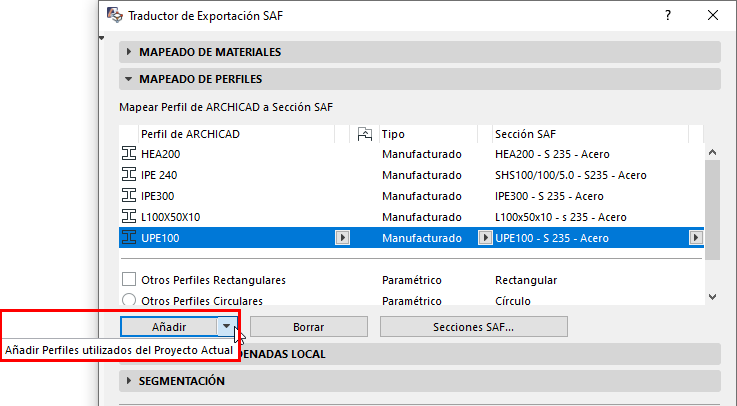Open the dialog help question mark
Screen dimensions: 737x406
[x=666, y=17]
